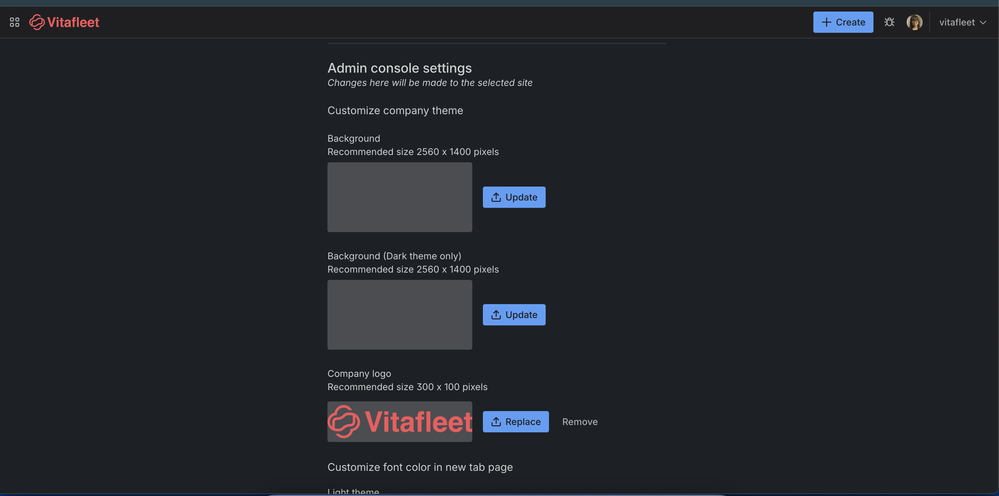Click Update for the Background image
999x496 pixels.
pyautogui.click(x=514, y=197)
